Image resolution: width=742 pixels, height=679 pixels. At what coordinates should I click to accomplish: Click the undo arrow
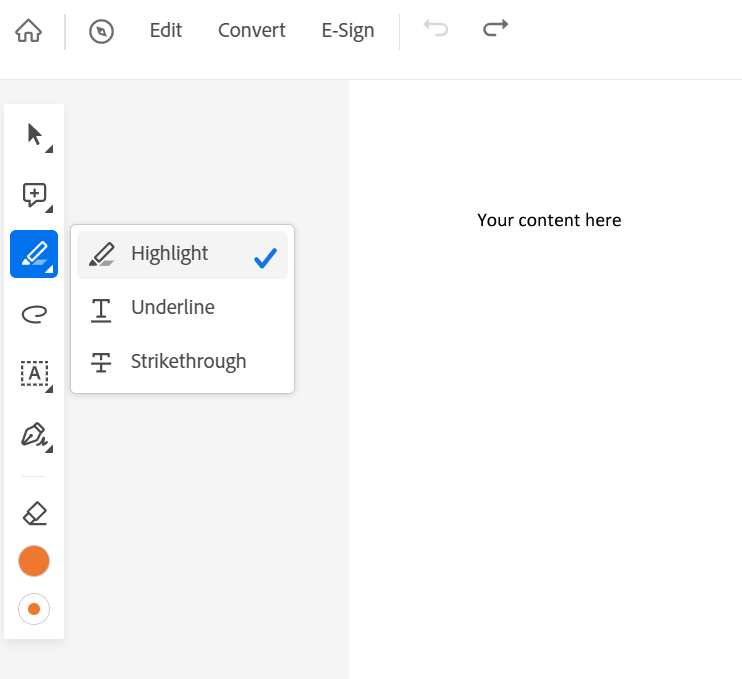point(436,29)
